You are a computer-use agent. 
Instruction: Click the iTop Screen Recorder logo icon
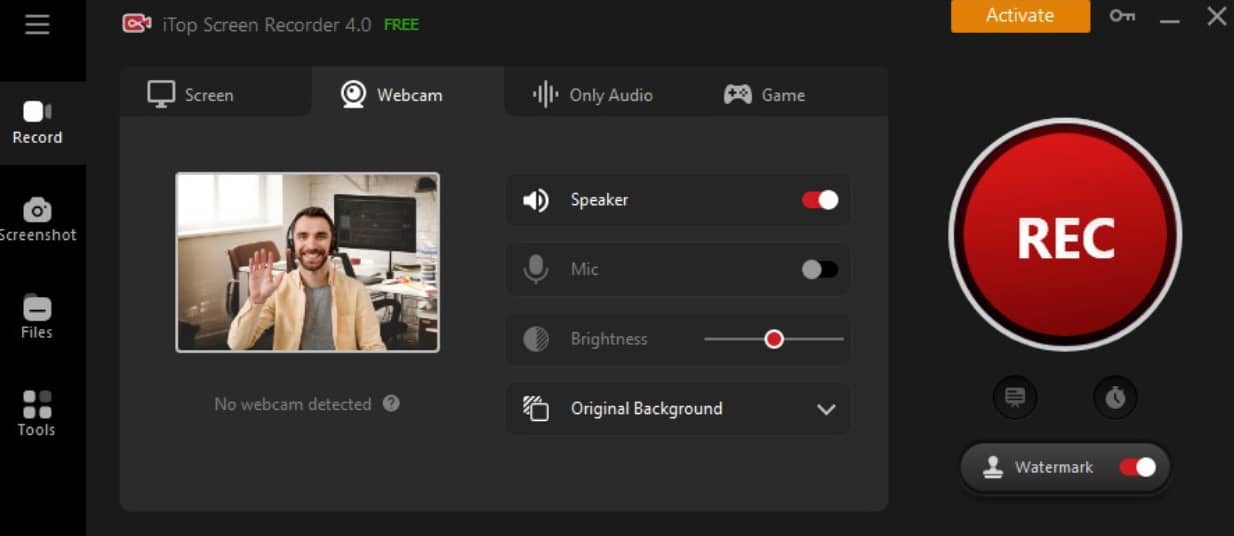(x=137, y=23)
